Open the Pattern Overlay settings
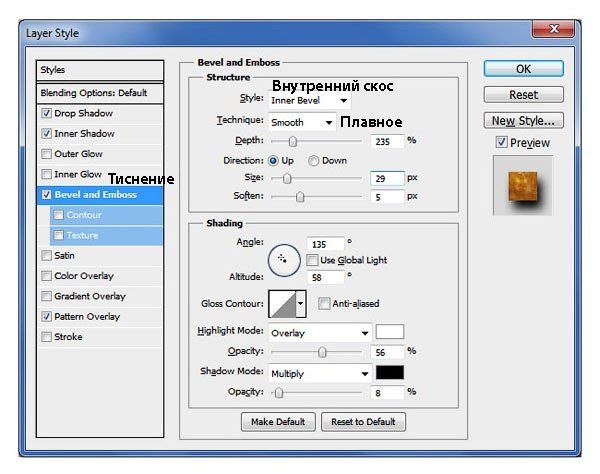The width and height of the screenshot is (600, 474). click(87, 316)
